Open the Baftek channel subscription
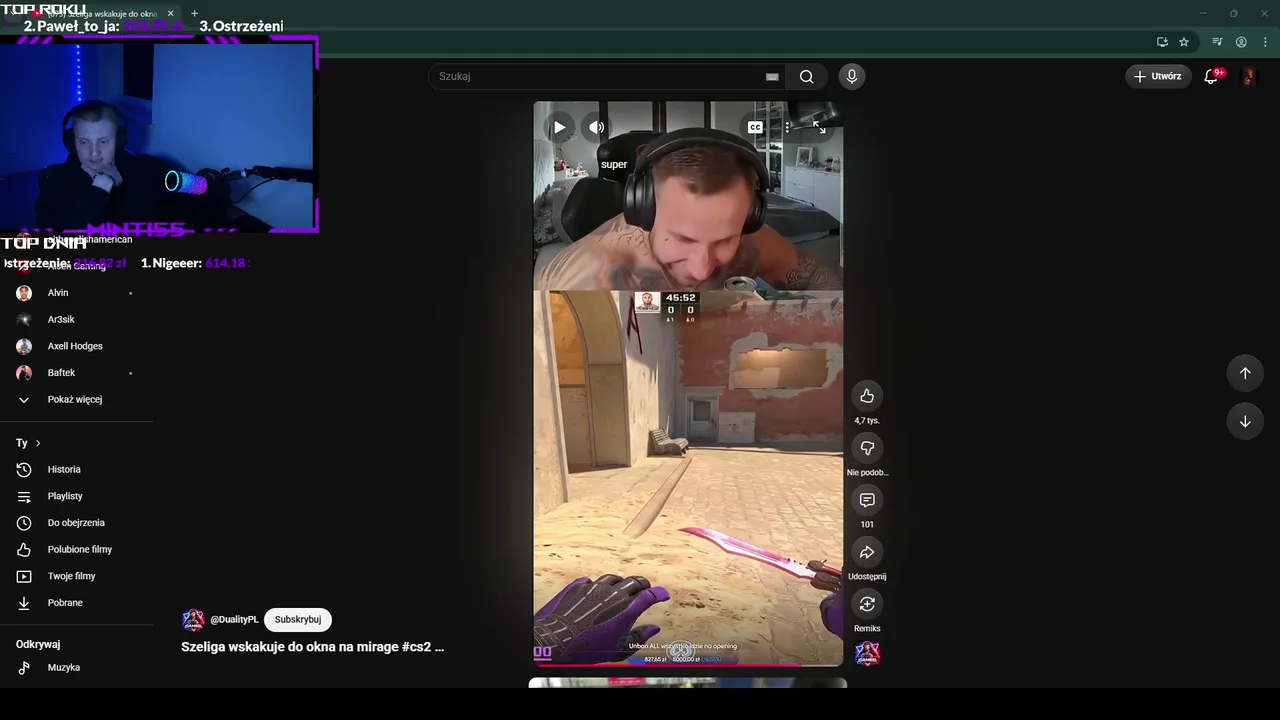 (76, 373)
